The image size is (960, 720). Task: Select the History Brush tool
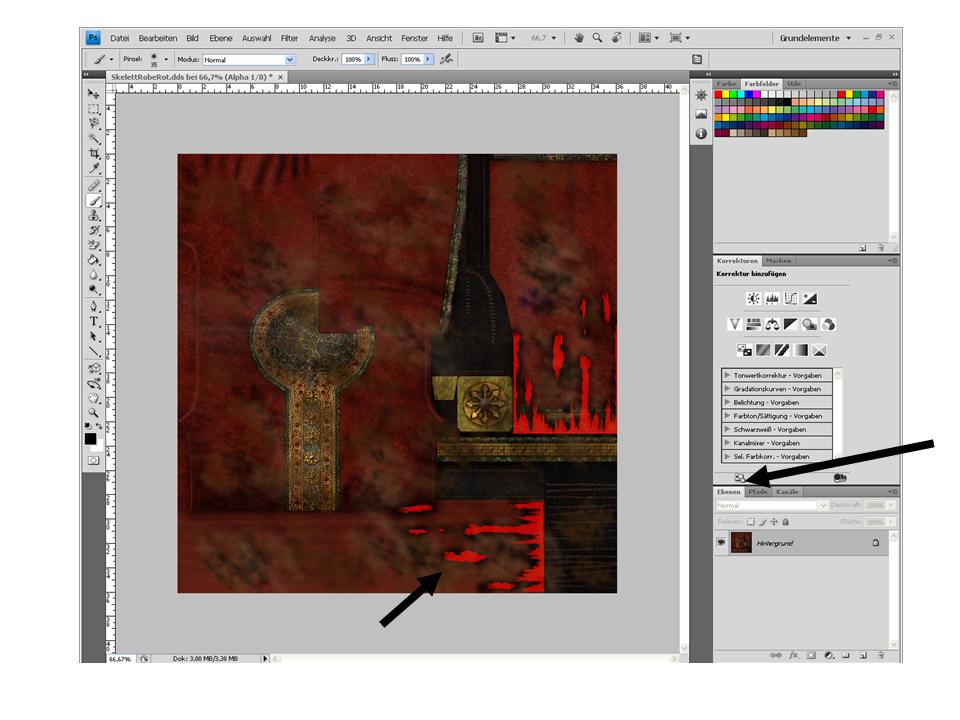93,230
